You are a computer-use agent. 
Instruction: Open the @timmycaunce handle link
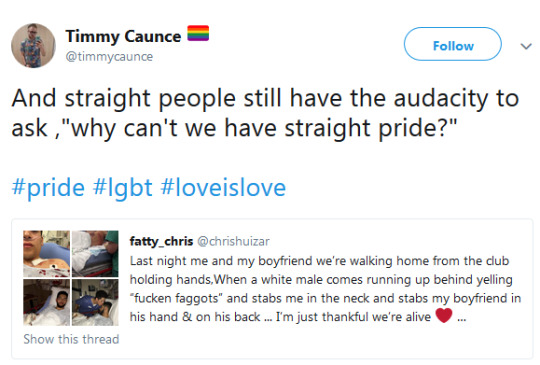(x=109, y=56)
